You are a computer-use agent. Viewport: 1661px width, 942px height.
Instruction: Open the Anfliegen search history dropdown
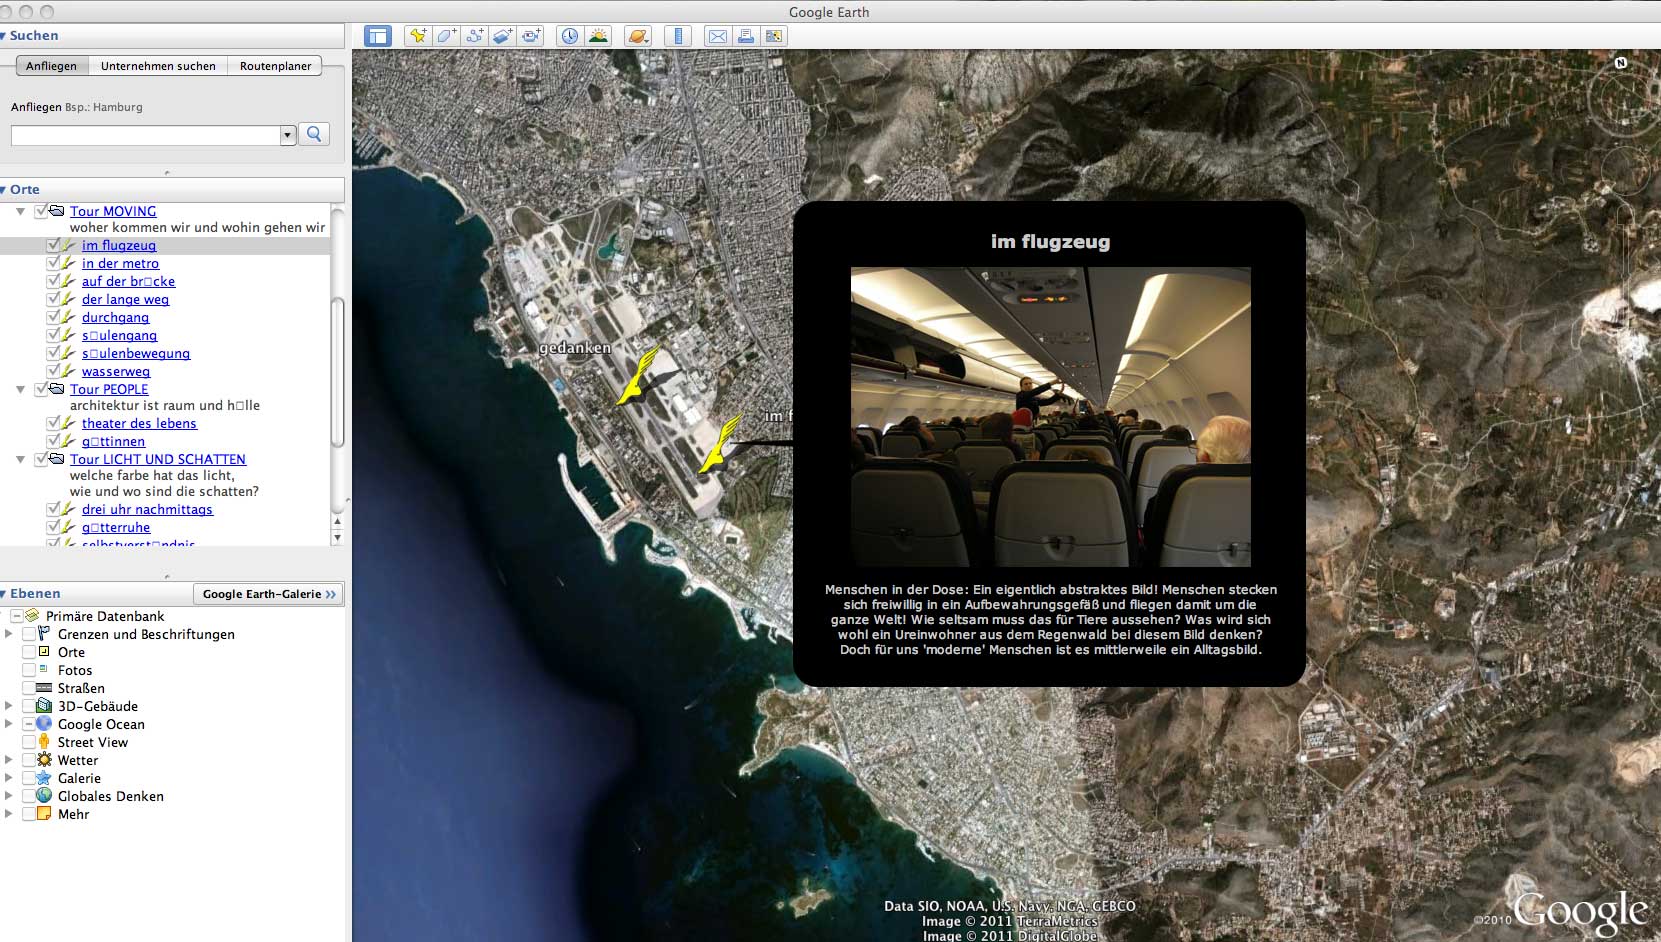click(x=288, y=134)
